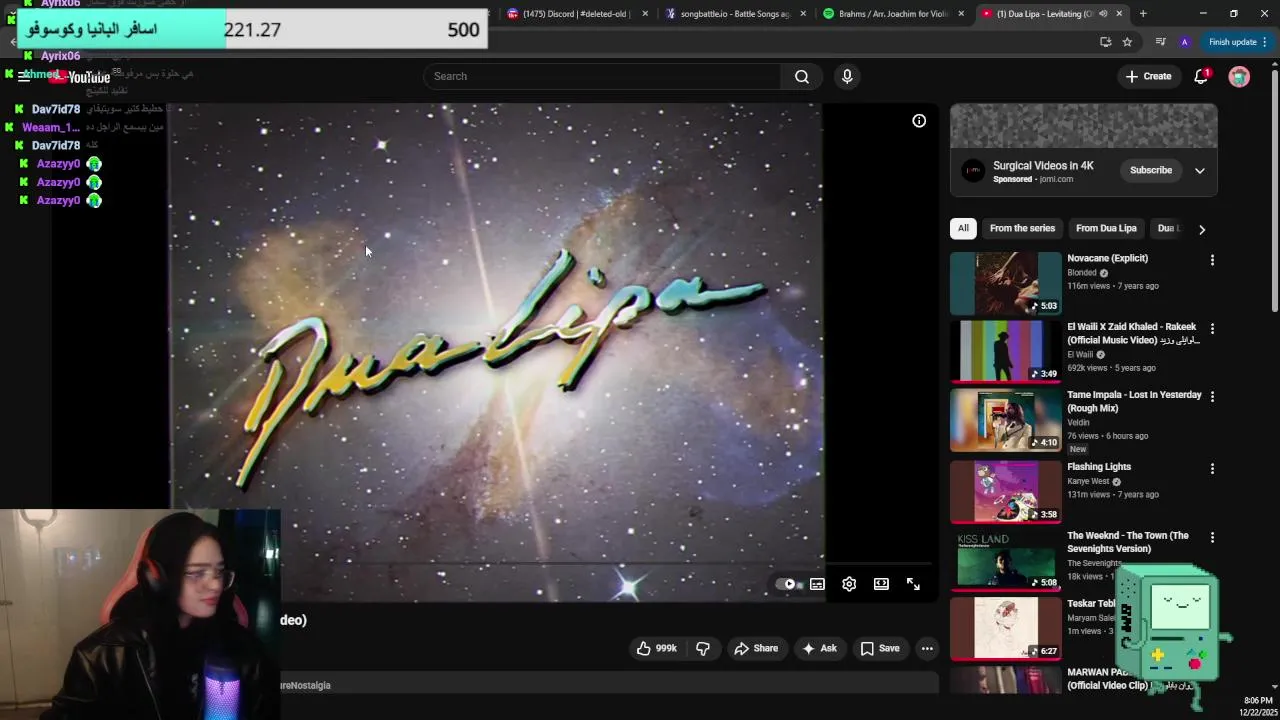Click the install app icon in address bar
Screen dimensions: 1280x720
coord(1105,42)
